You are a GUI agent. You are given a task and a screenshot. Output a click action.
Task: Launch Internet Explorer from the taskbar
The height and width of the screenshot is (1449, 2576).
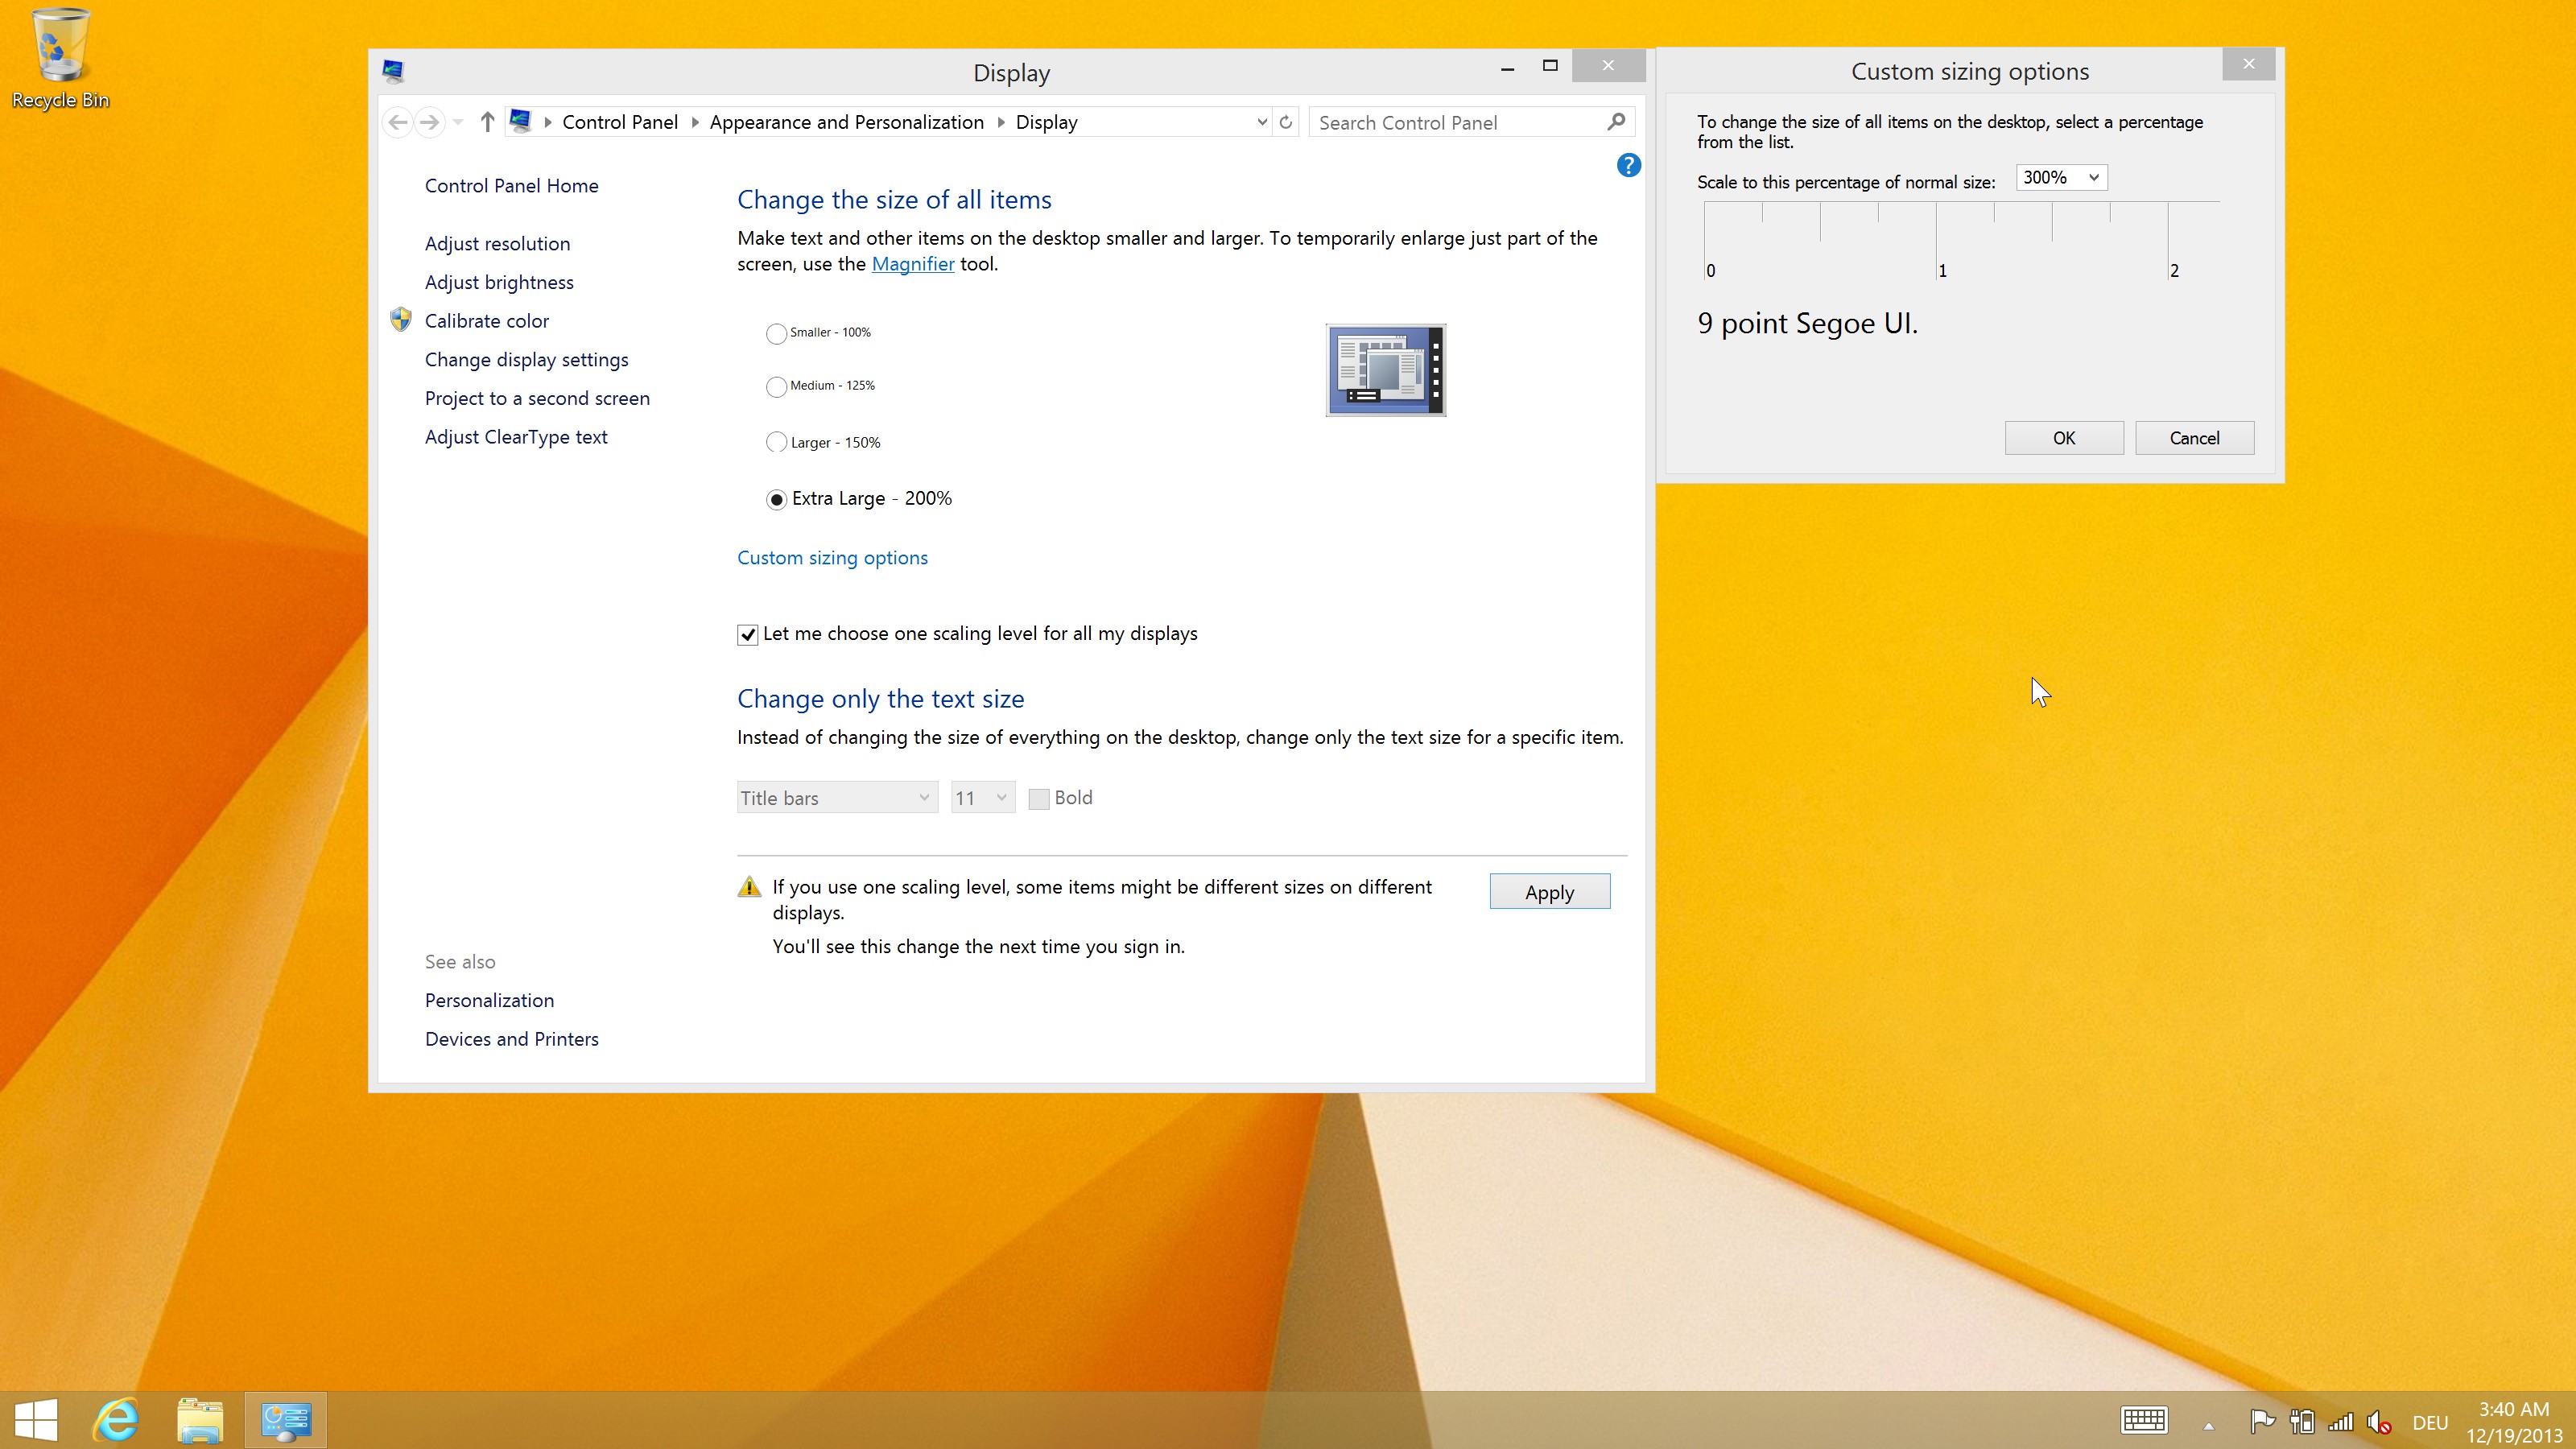(x=117, y=1420)
